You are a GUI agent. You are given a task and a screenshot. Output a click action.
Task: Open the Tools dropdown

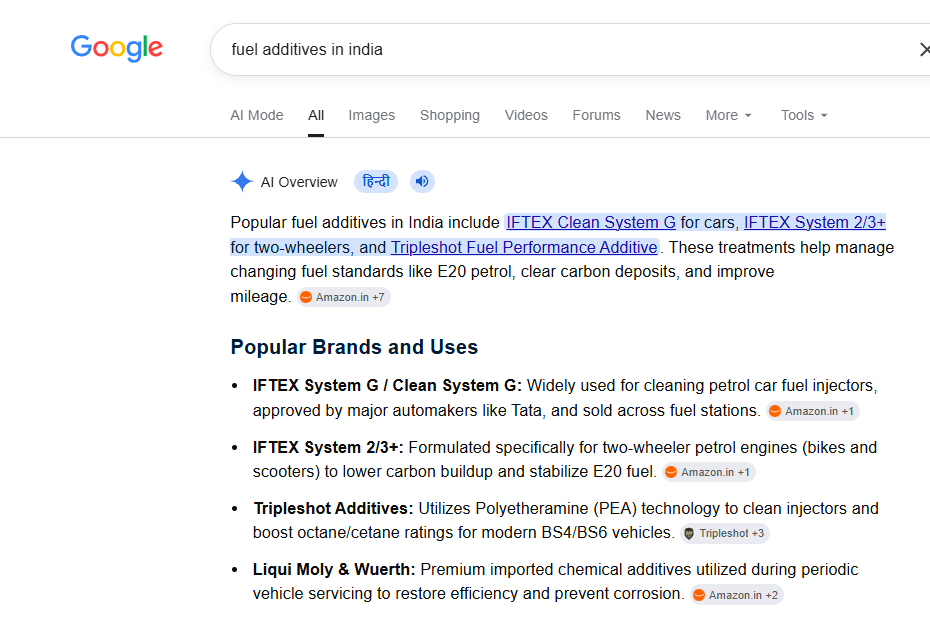click(804, 115)
